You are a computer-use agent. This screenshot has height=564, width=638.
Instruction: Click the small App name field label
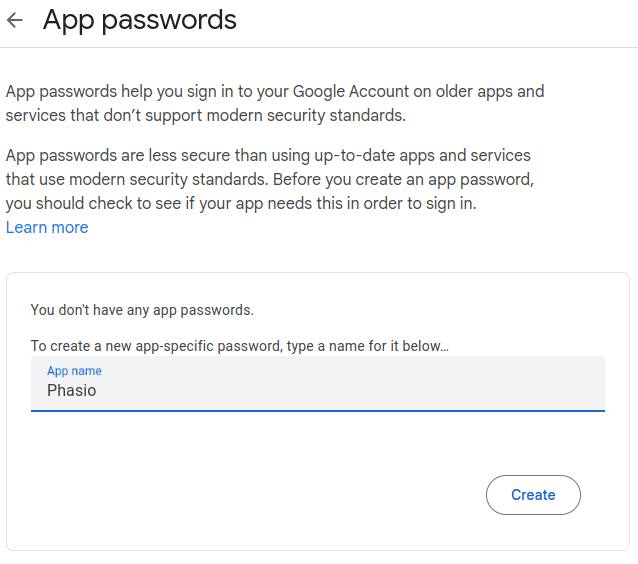coord(74,371)
